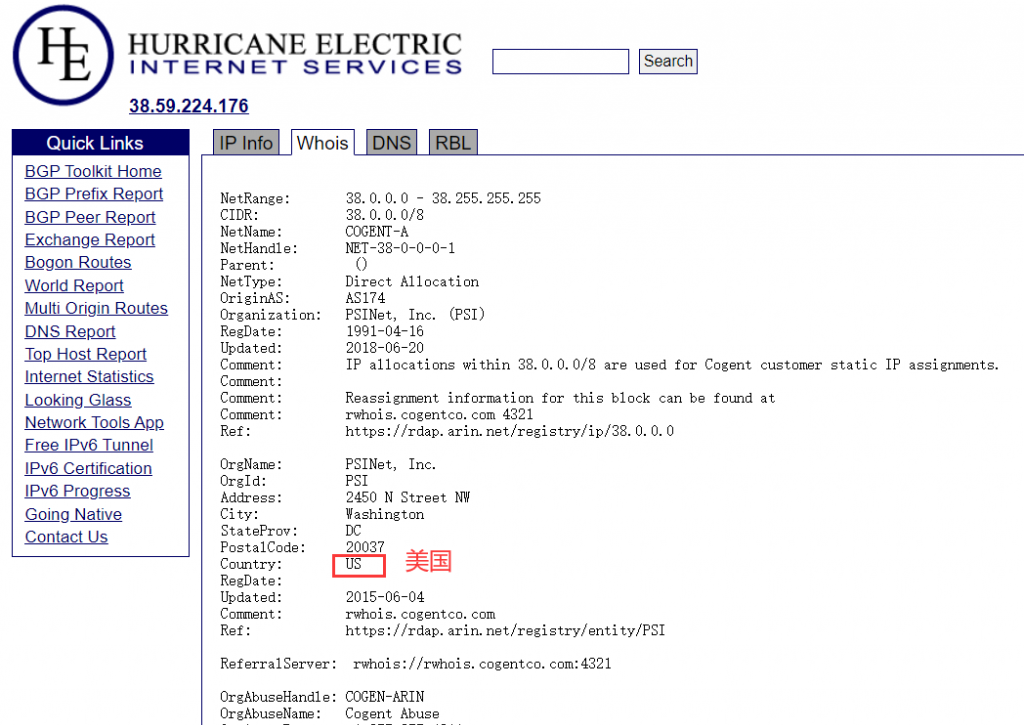This screenshot has width=1024, height=725.
Task: Click the OrgName value PSINet, Inc.
Action: pyautogui.click(x=391, y=464)
